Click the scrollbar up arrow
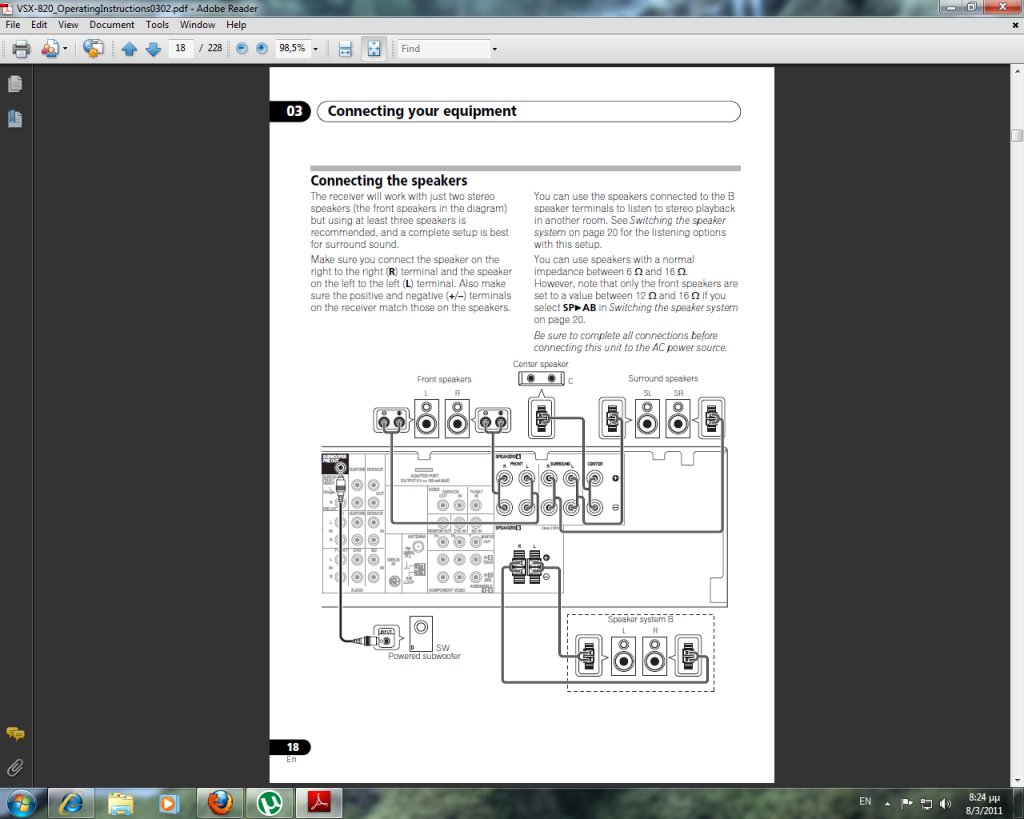 [1017, 69]
